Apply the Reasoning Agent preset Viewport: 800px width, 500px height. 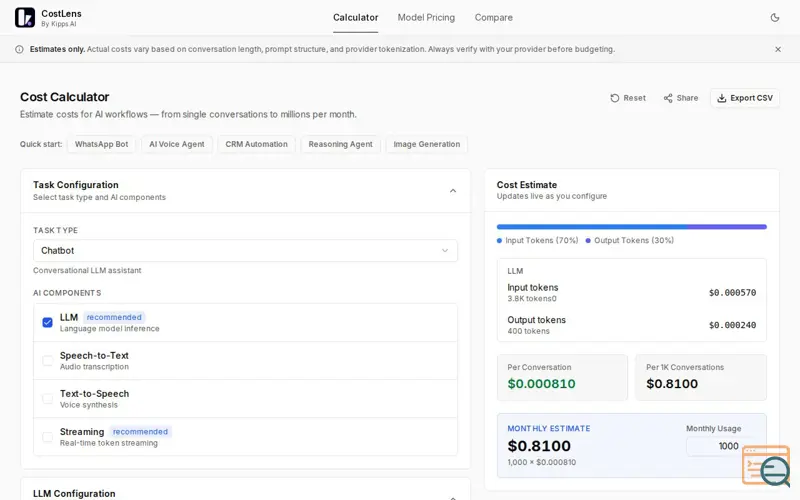340,144
